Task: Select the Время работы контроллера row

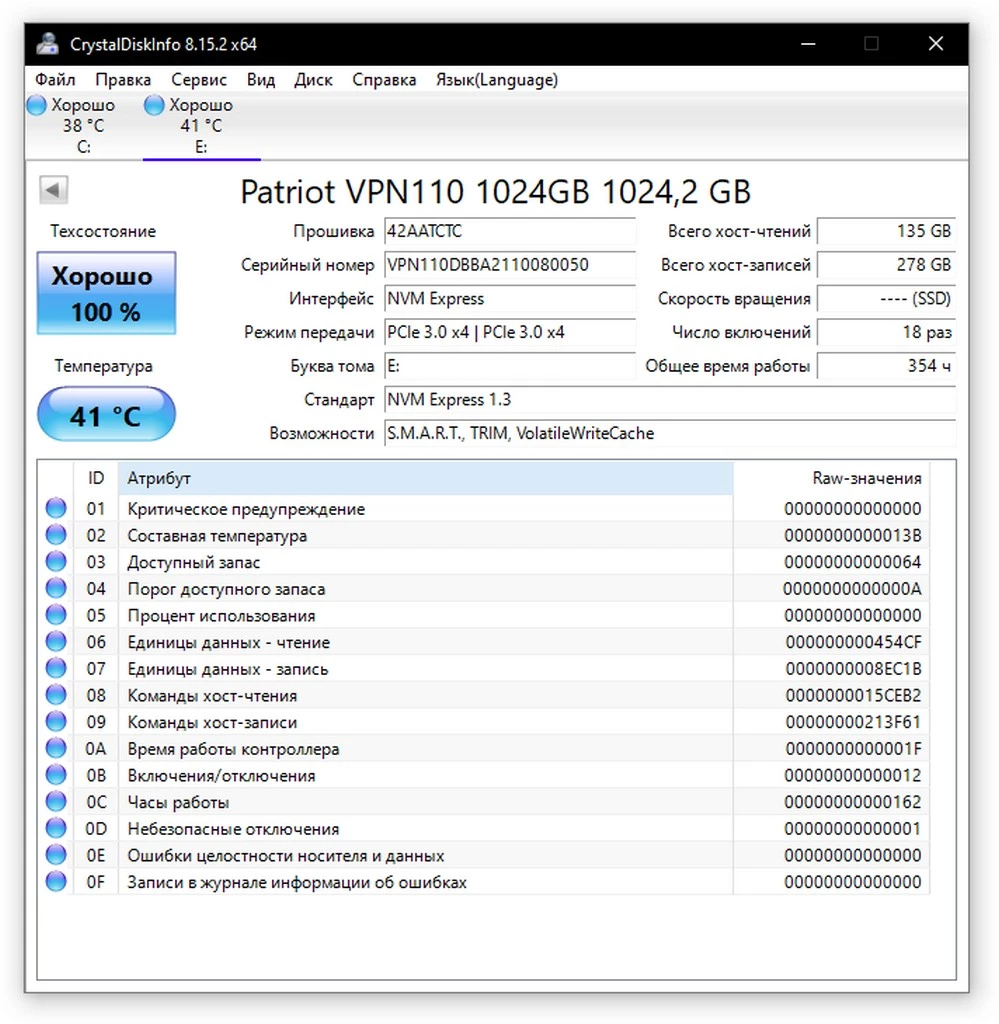Action: (x=484, y=749)
